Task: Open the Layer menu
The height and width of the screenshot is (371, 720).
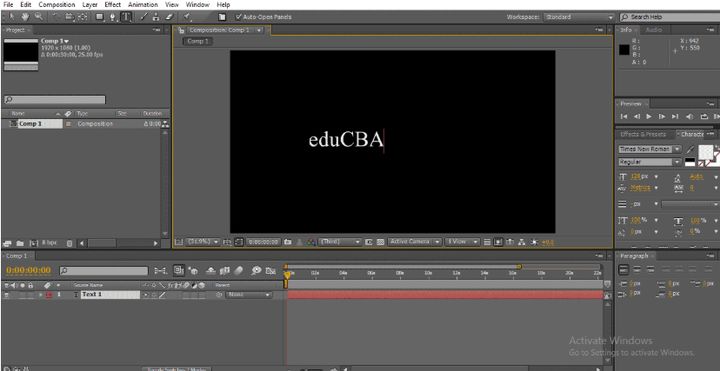Action: [x=90, y=5]
